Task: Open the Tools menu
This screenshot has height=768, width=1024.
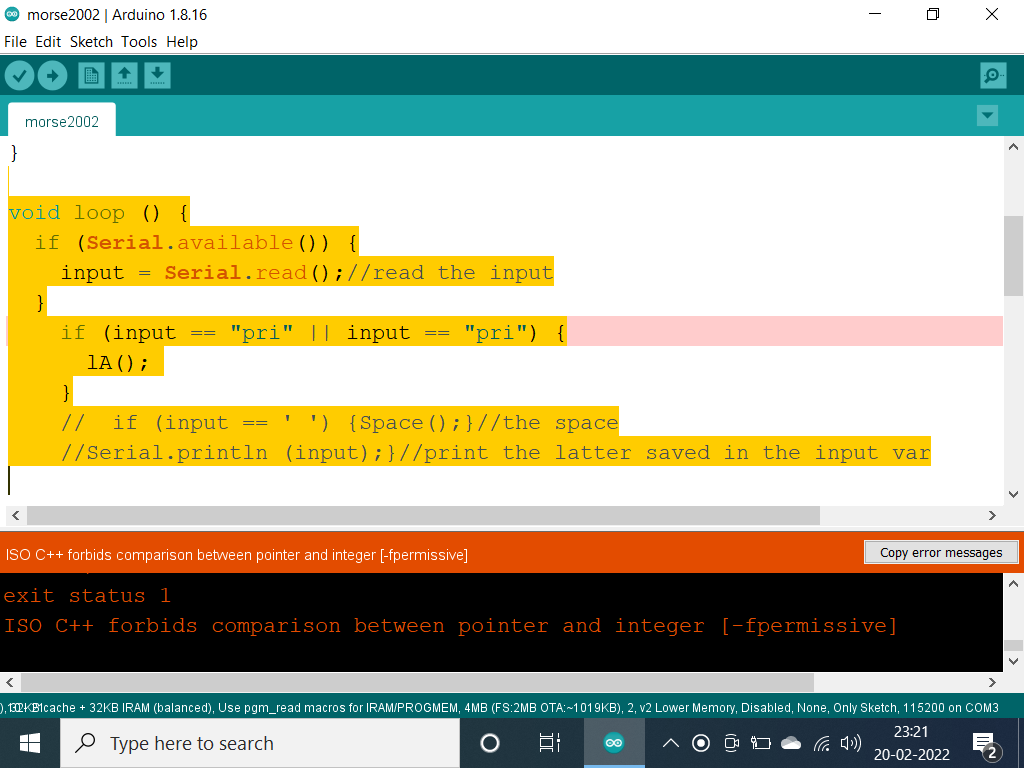Action: [x=139, y=42]
